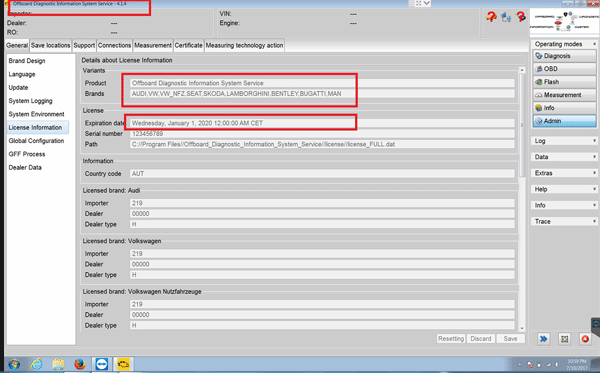Click the Brands field
The width and height of the screenshot is (600, 373).
[322, 94]
